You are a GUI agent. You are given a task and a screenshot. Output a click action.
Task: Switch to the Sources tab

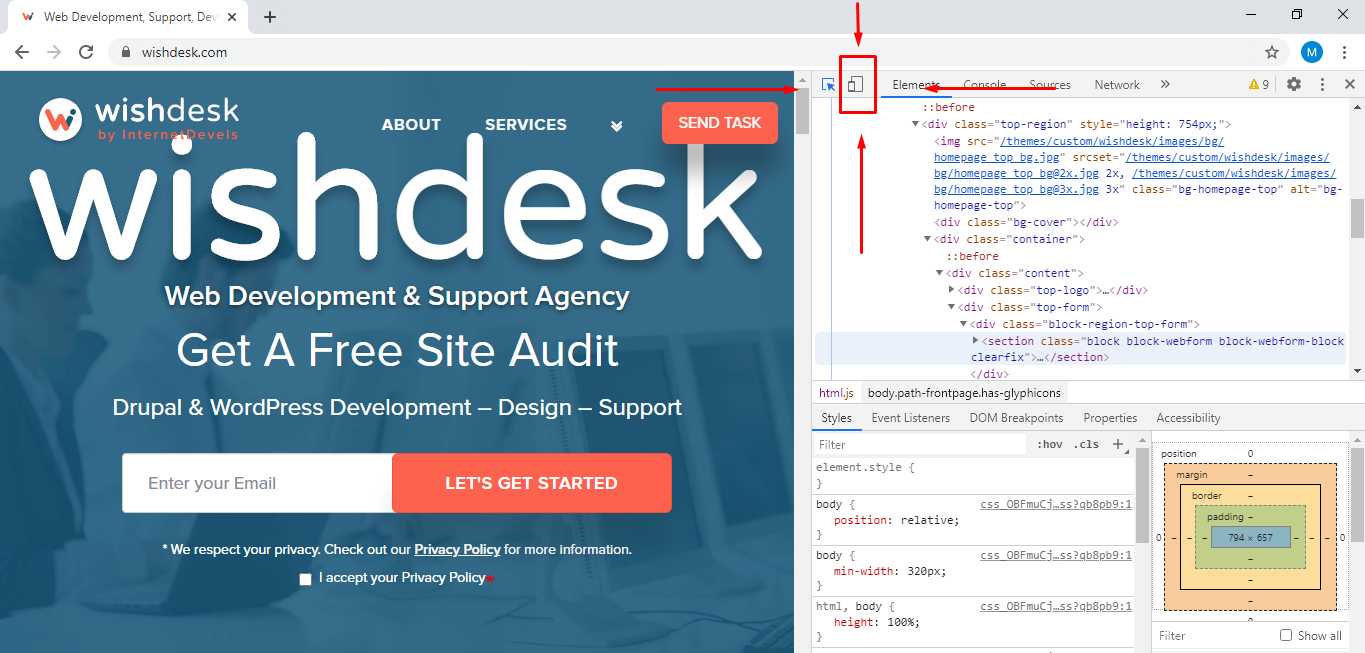click(x=1050, y=85)
